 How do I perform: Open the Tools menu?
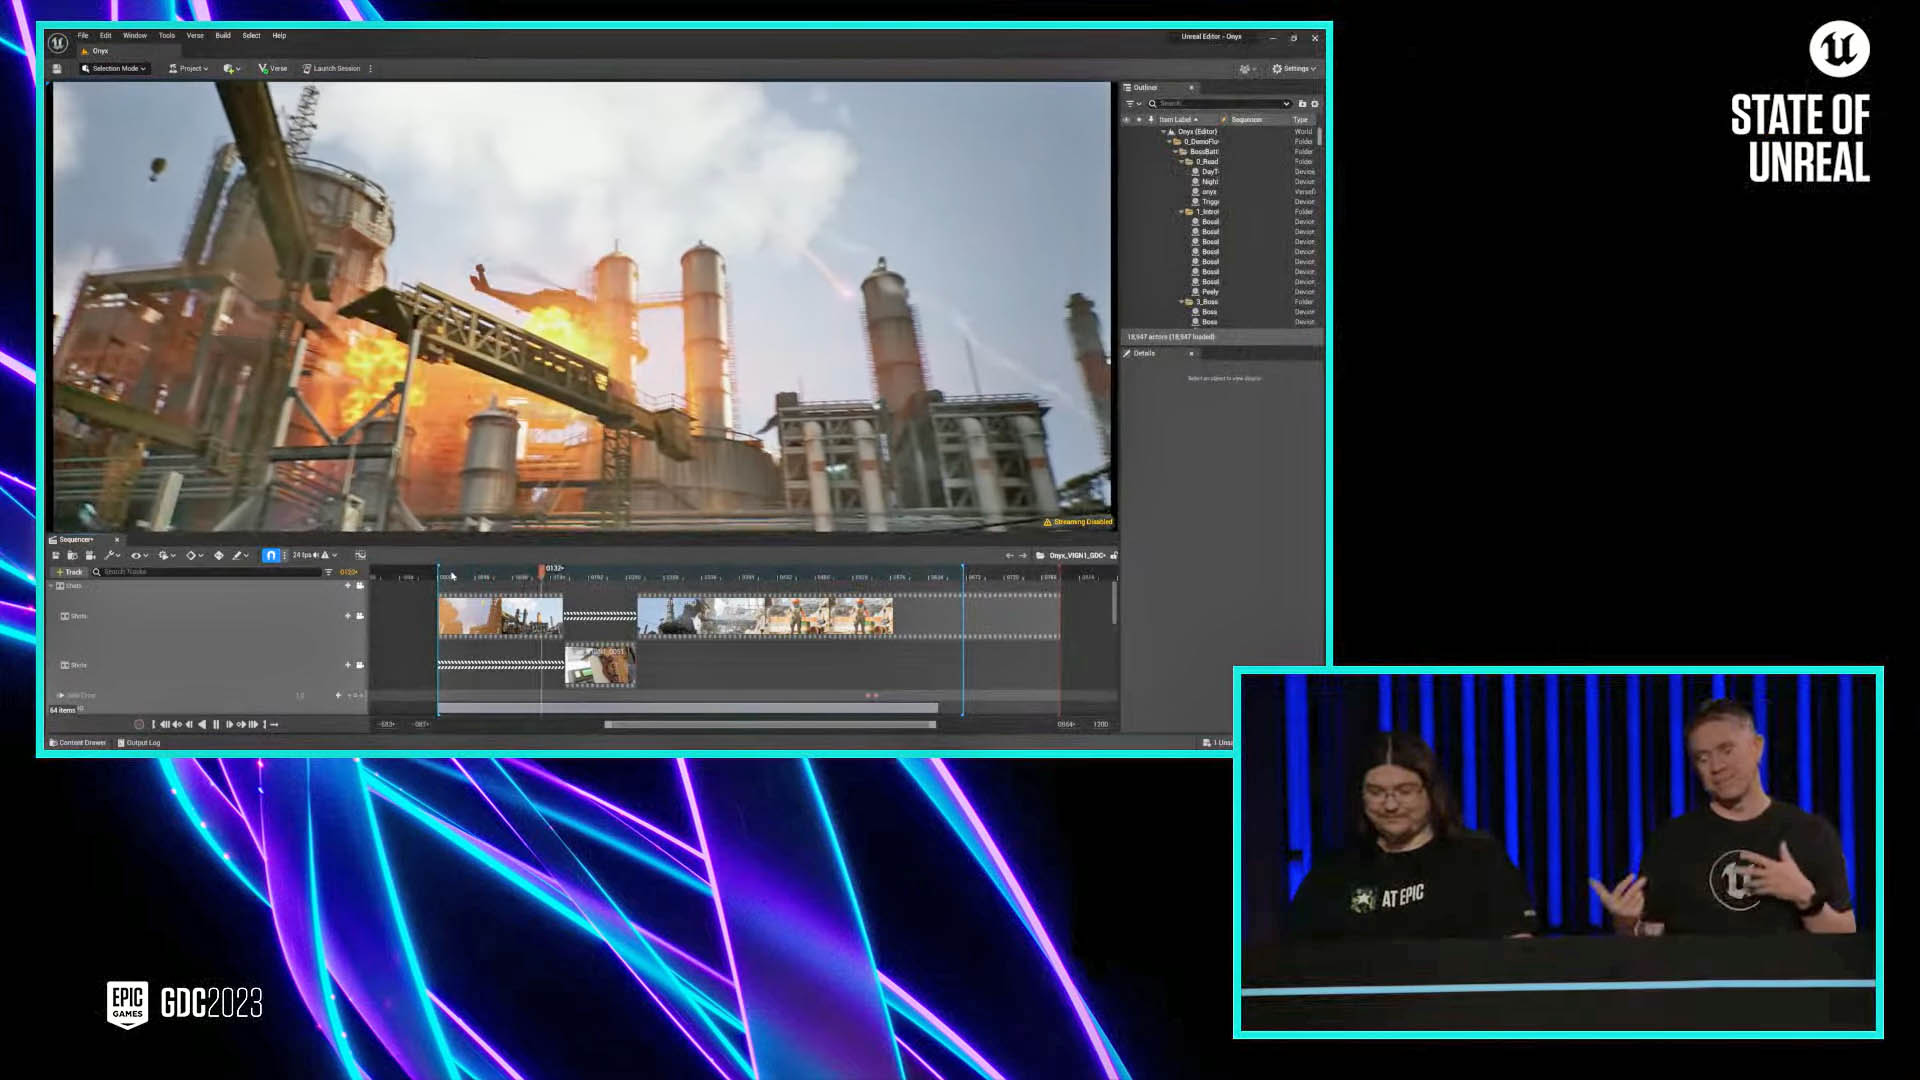click(x=167, y=36)
